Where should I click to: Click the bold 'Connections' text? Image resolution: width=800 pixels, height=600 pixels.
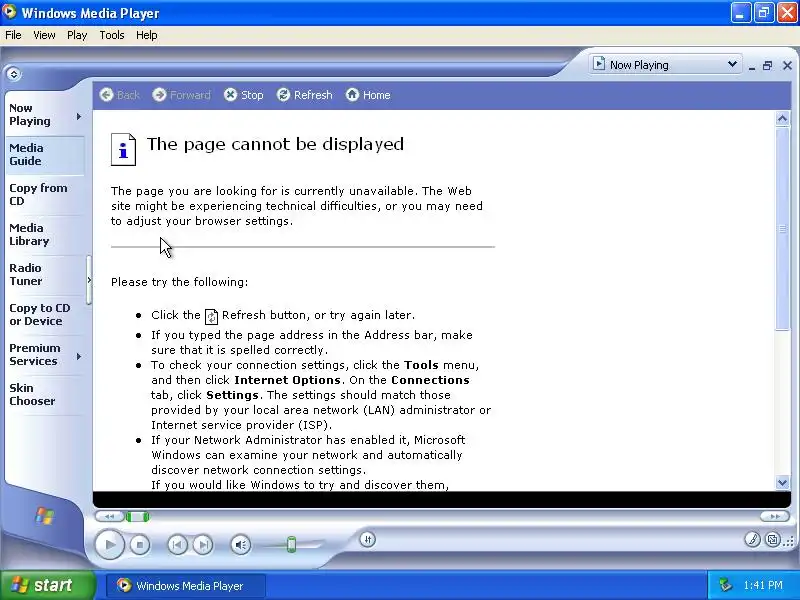click(x=430, y=380)
